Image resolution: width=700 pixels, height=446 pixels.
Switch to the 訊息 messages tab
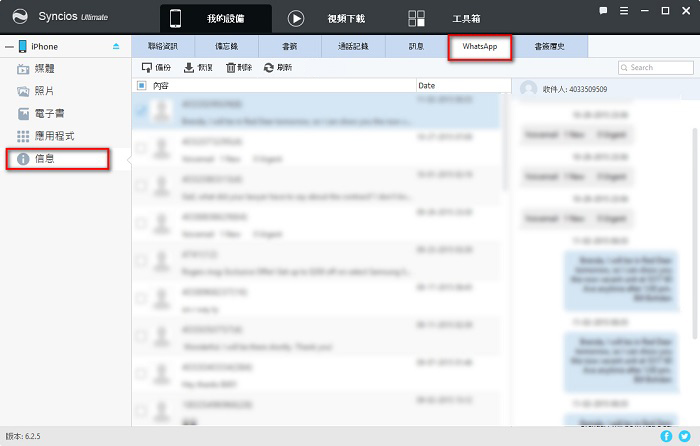tap(417, 46)
